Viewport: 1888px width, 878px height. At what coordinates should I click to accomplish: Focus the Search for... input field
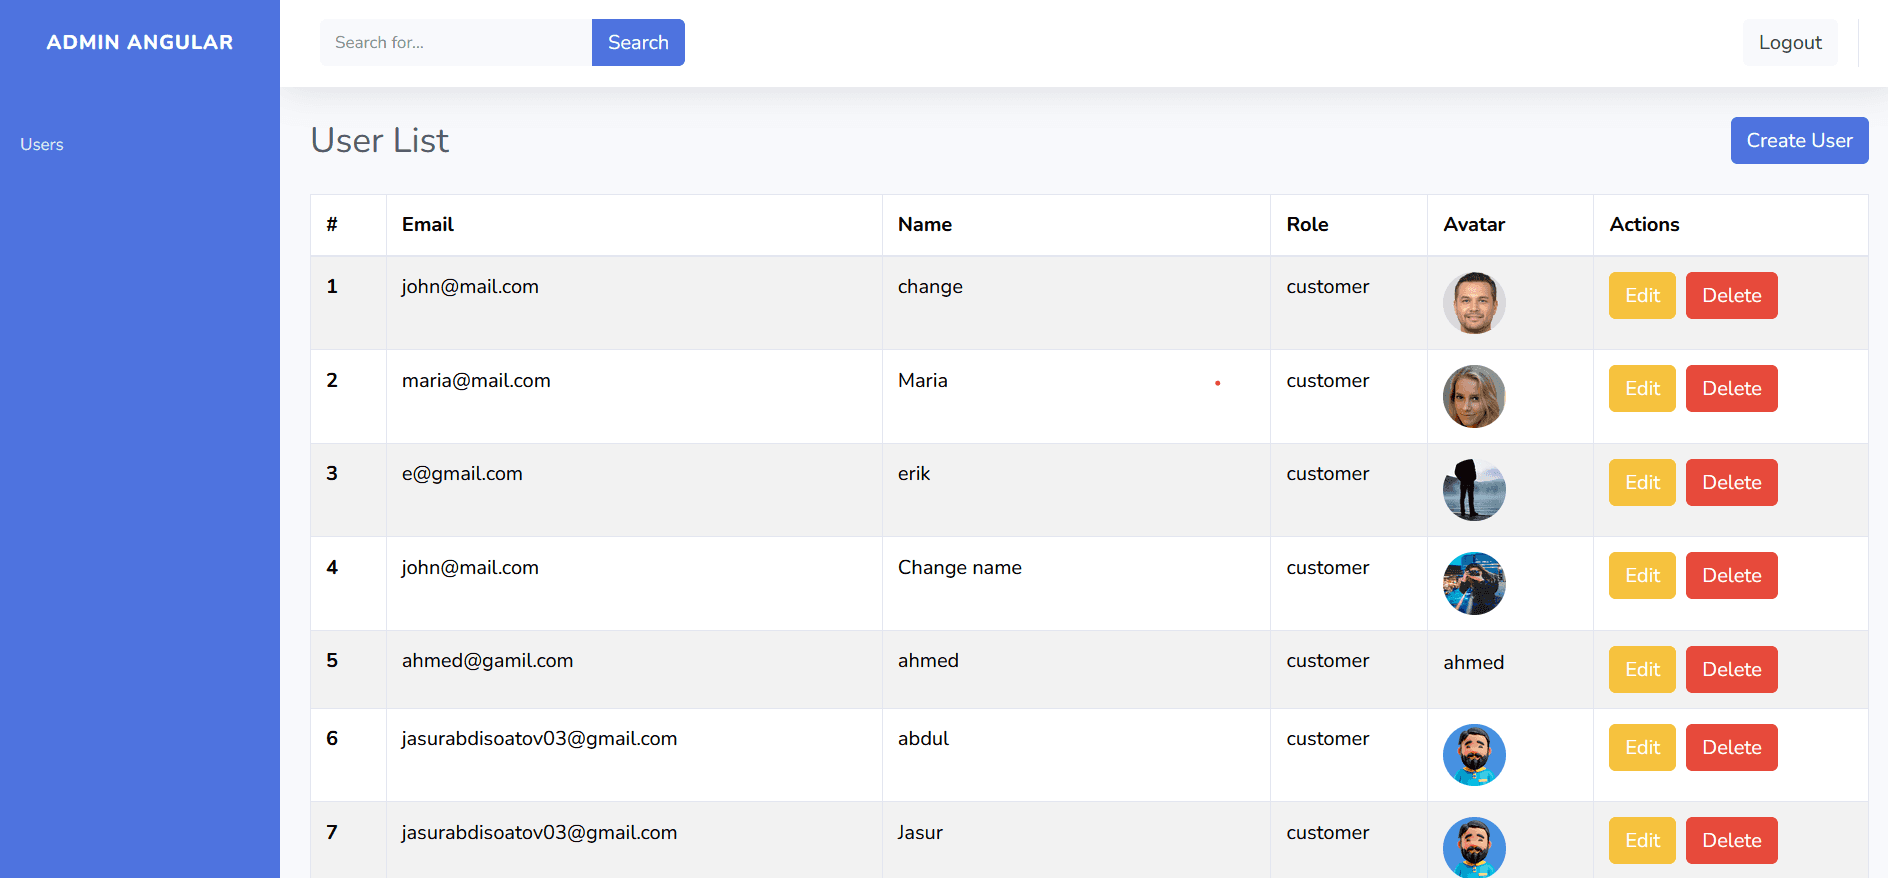click(x=456, y=42)
